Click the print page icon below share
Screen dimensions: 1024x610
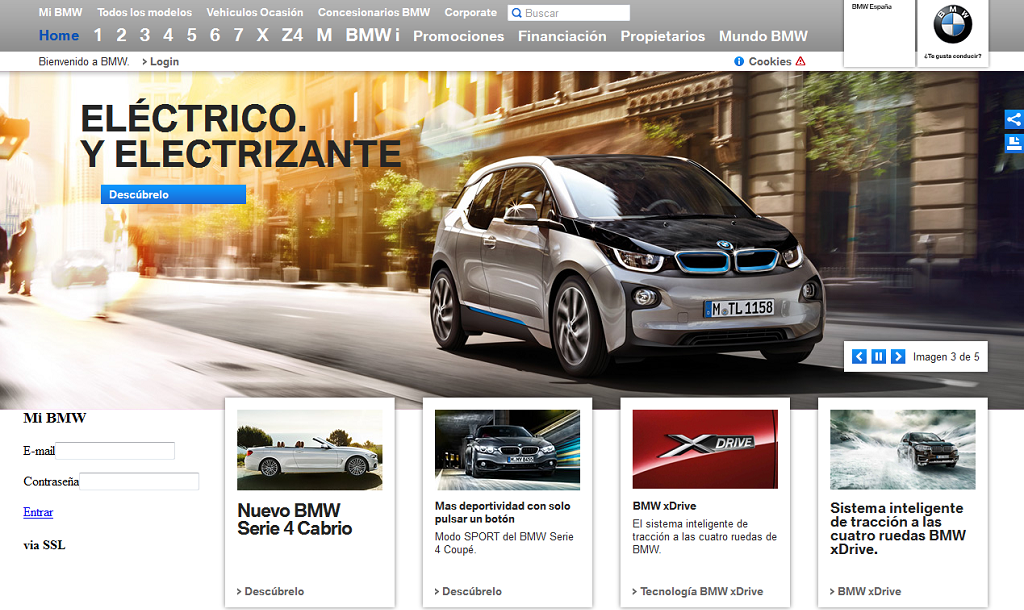tap(1014, 143)
